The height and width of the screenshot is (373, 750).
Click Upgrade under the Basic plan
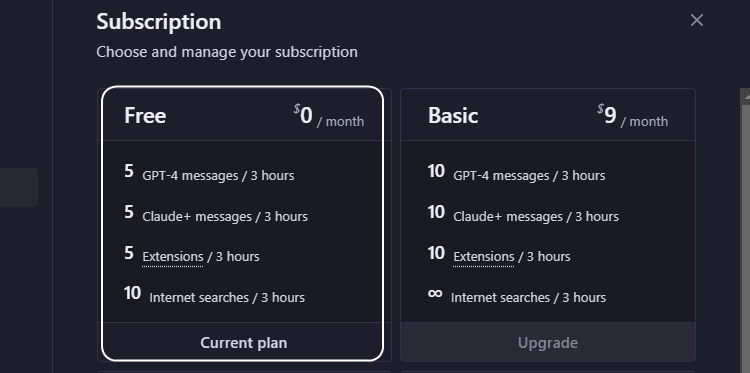pos(548,342)
